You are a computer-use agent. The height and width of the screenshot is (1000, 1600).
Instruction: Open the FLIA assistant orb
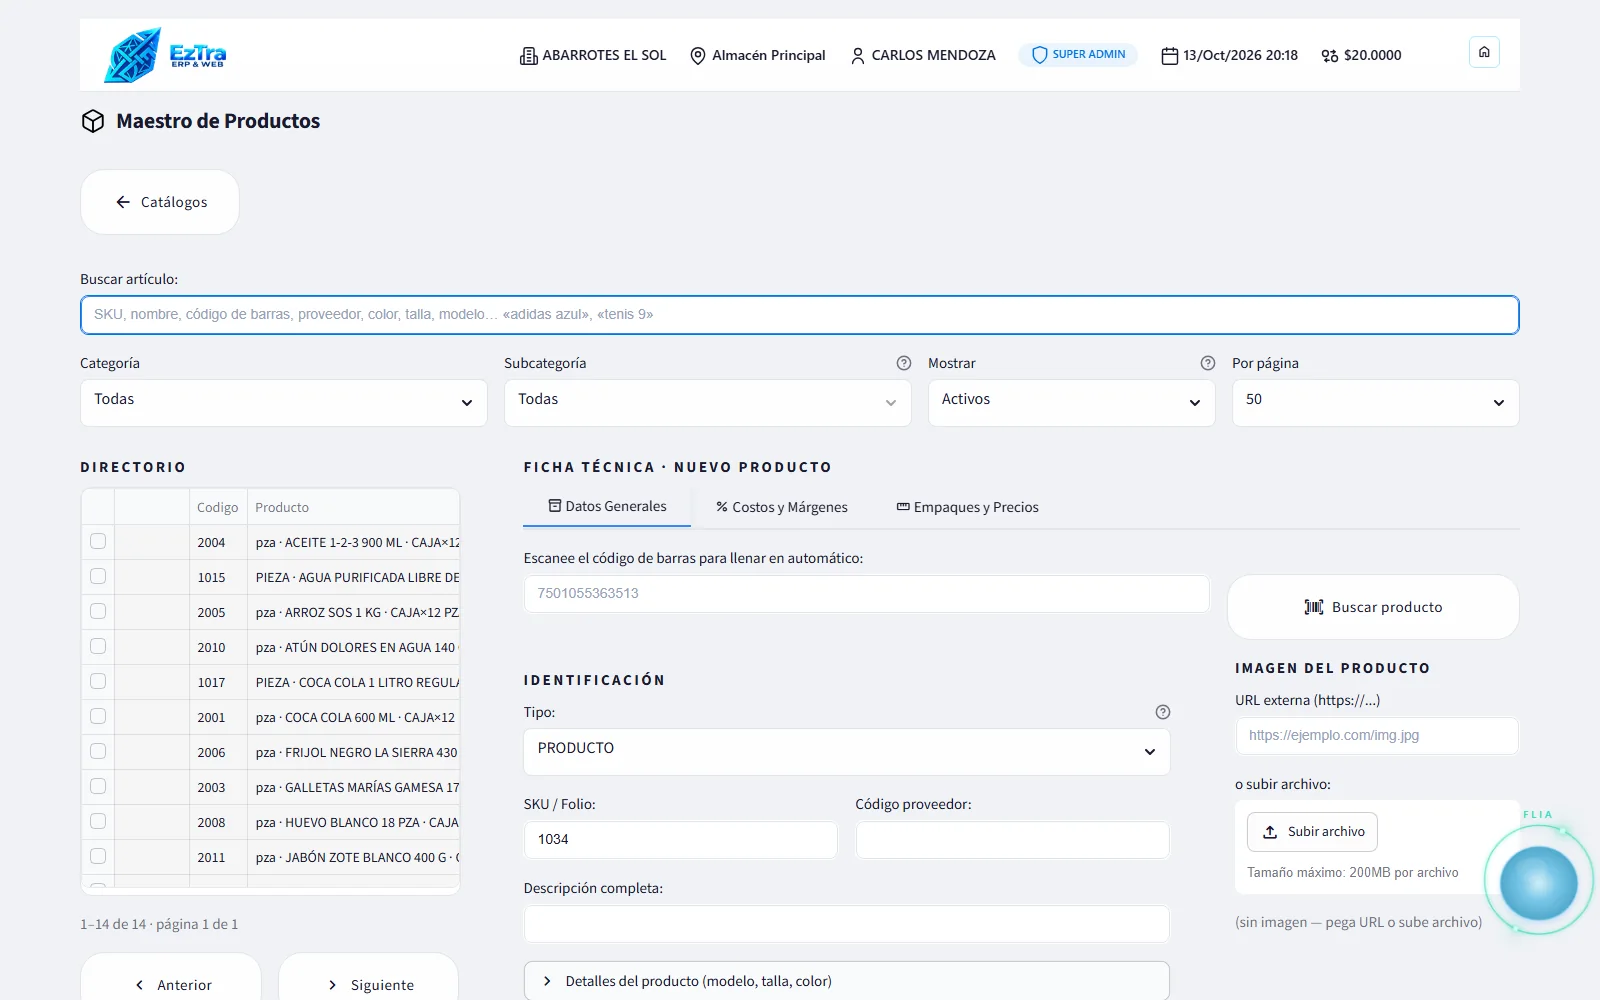coord(1538,882)
